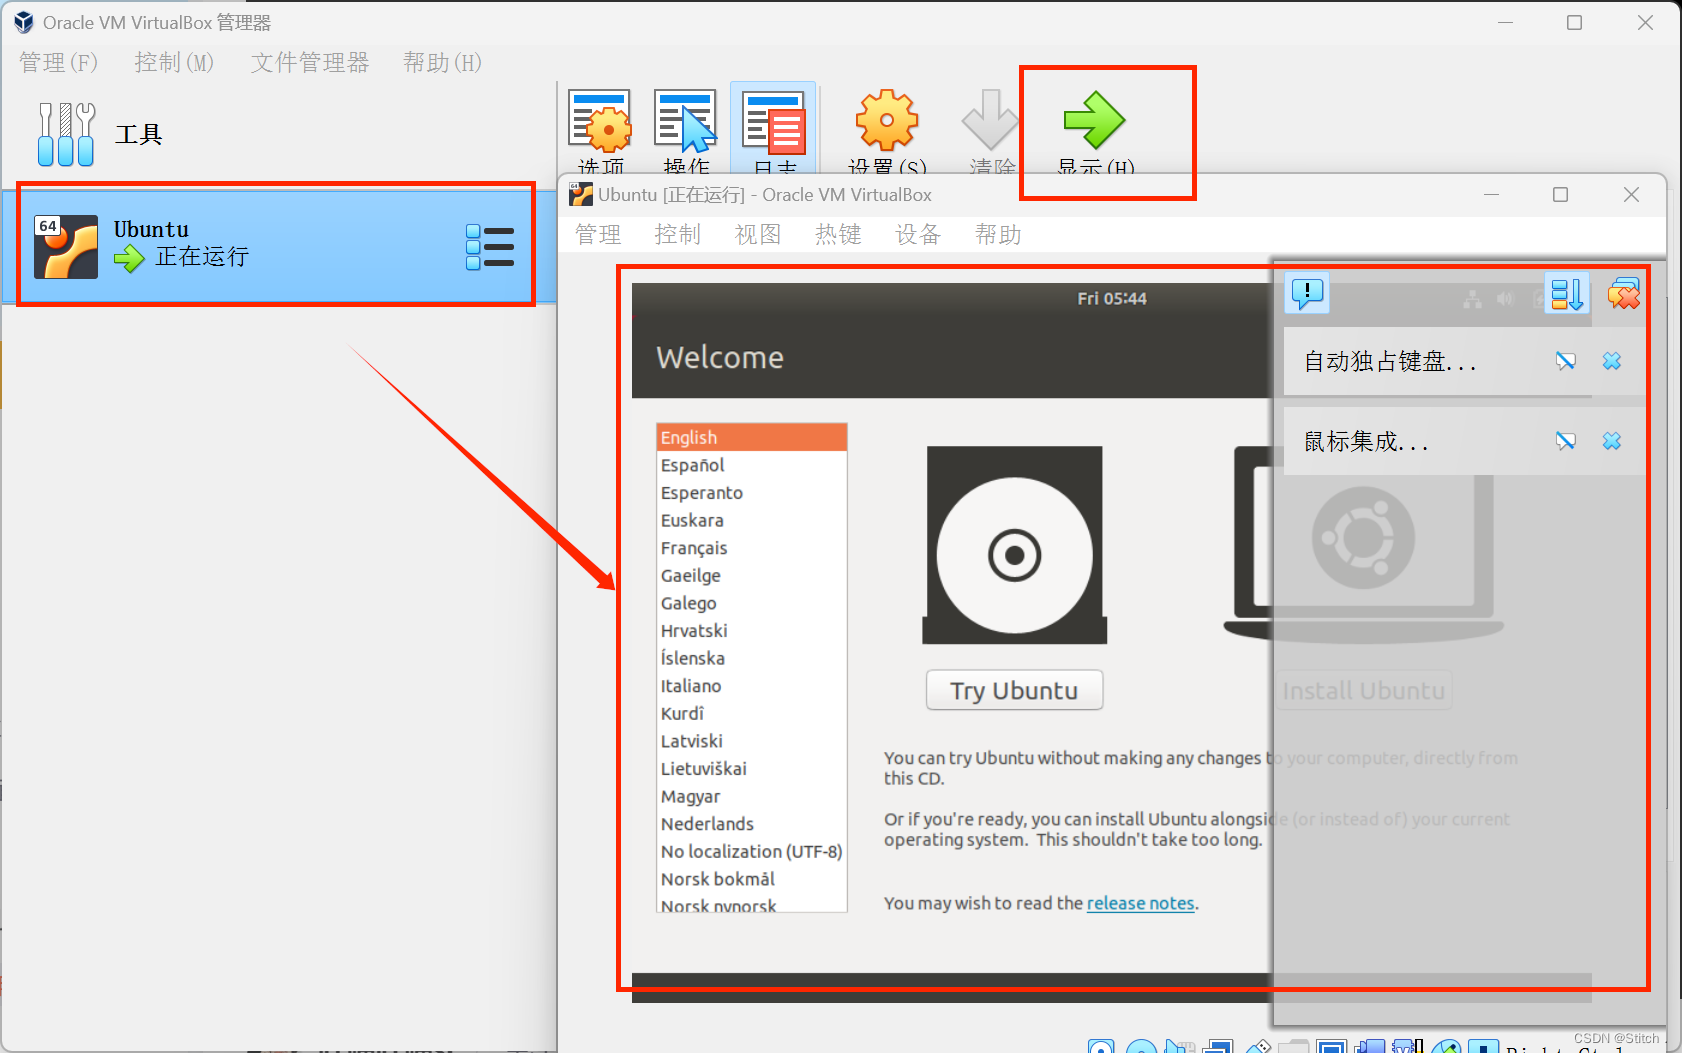Select the 日志 logs toolbar button

tap(773, 128)
